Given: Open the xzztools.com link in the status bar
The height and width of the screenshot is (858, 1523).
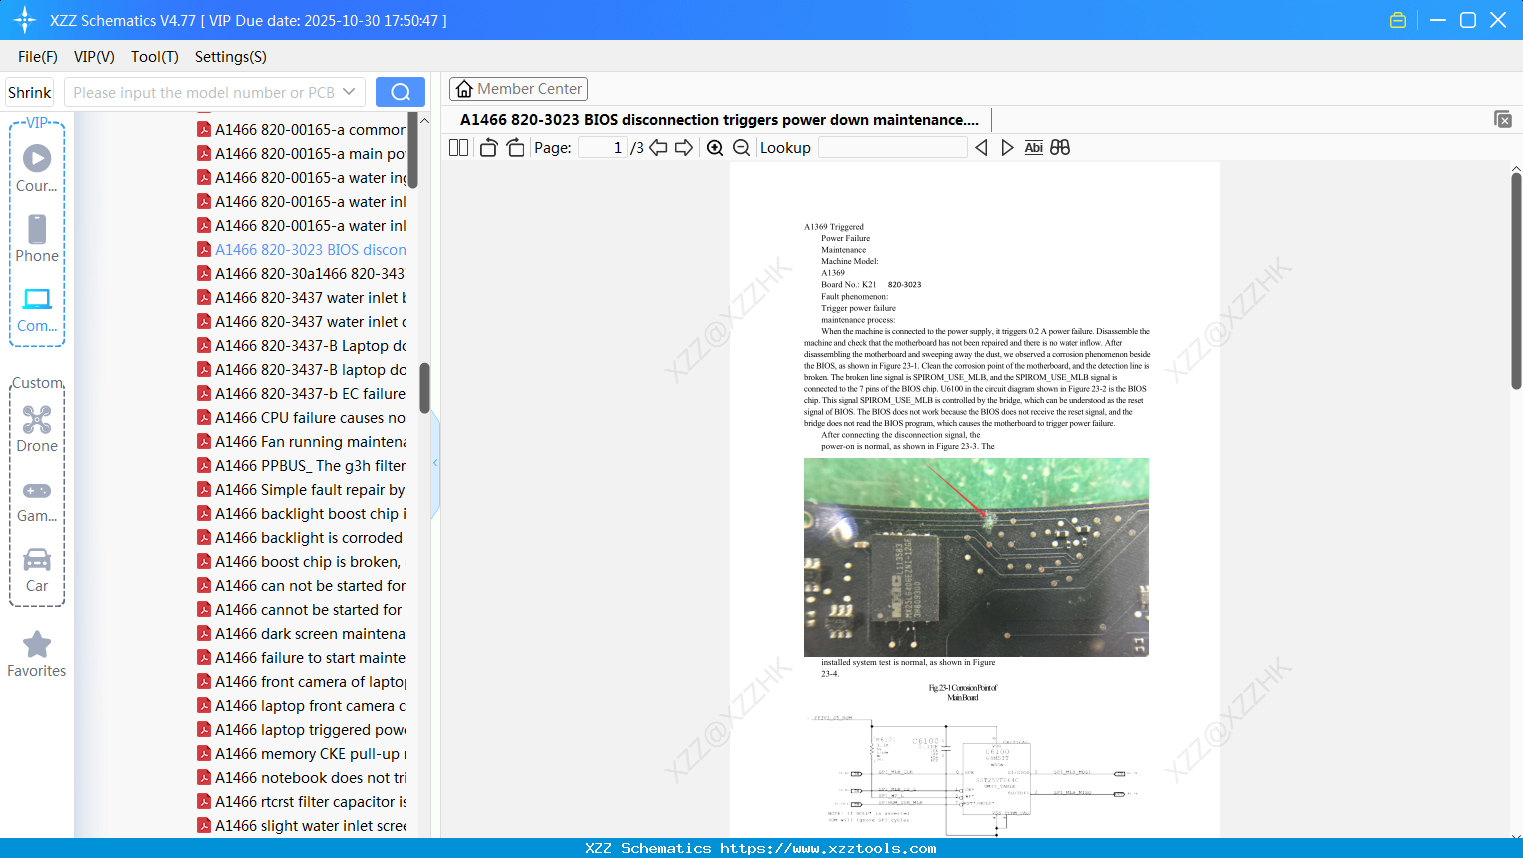Looking at the screenshot, I should [x=828, y=848].
